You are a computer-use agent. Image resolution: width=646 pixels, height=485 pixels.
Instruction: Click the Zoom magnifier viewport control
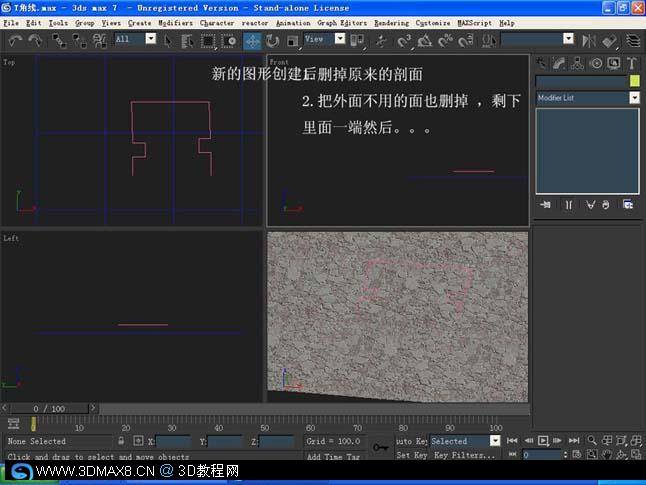point(592,440)
